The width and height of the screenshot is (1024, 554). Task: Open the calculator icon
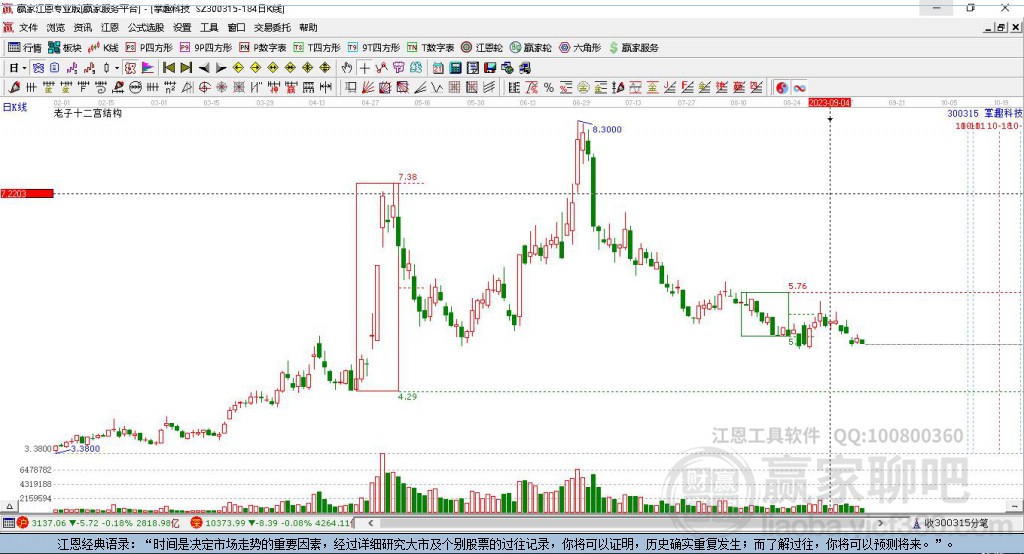click(455, 68)
